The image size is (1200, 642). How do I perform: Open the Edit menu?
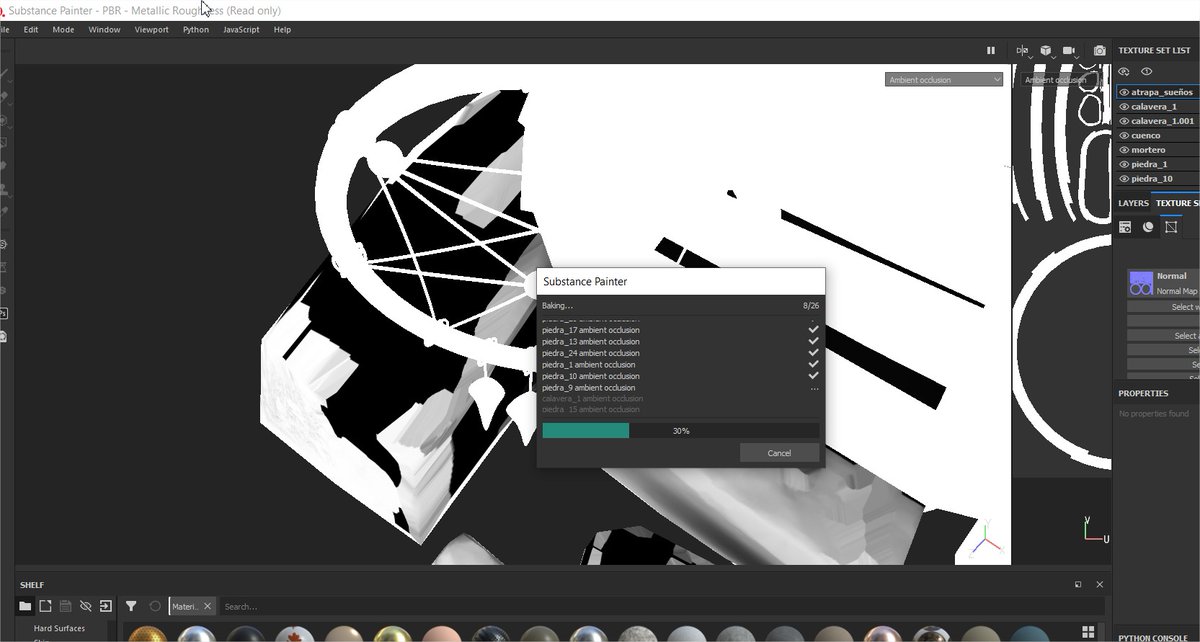coord(31,29)
